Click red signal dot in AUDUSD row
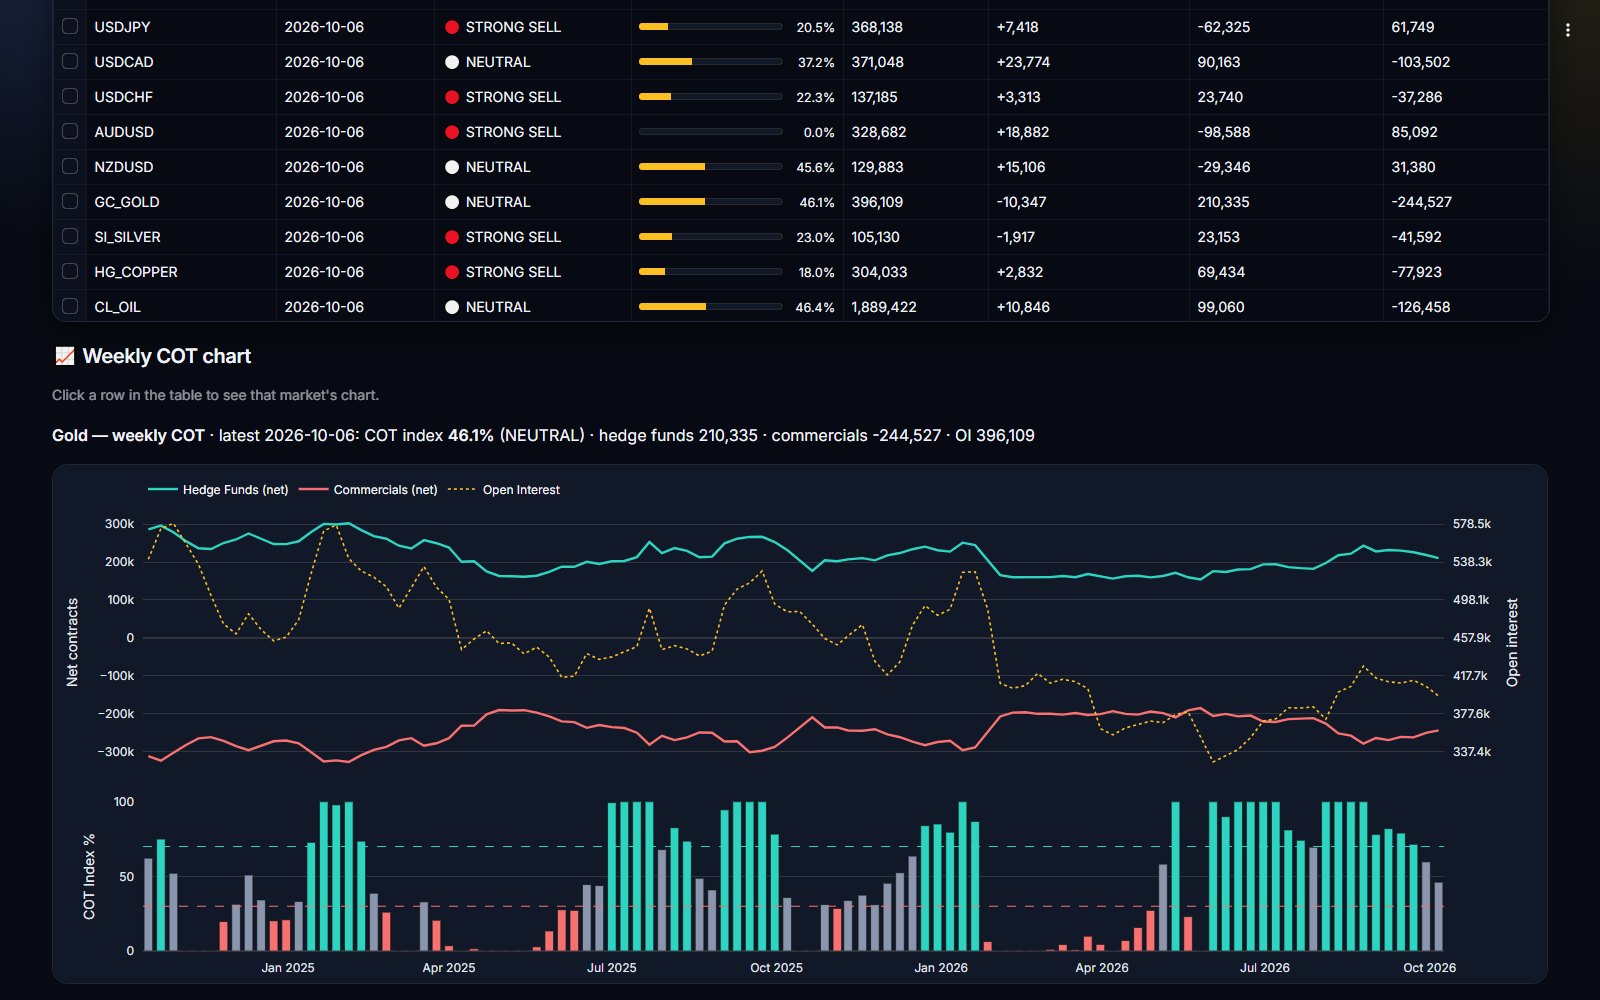 [x=452, y=132]
